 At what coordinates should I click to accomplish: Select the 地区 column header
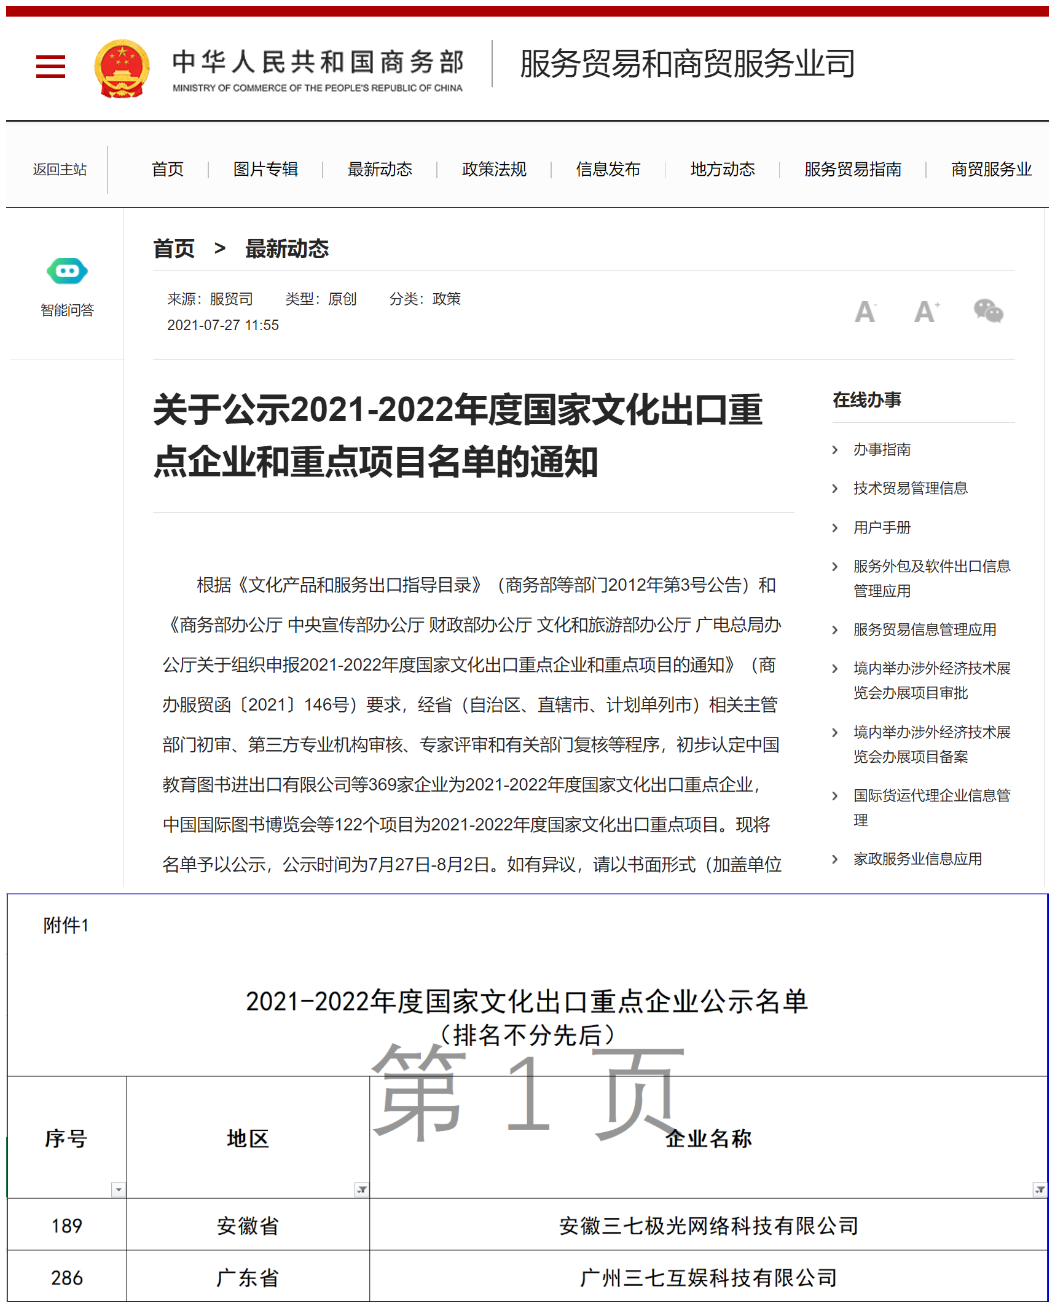248,1138
